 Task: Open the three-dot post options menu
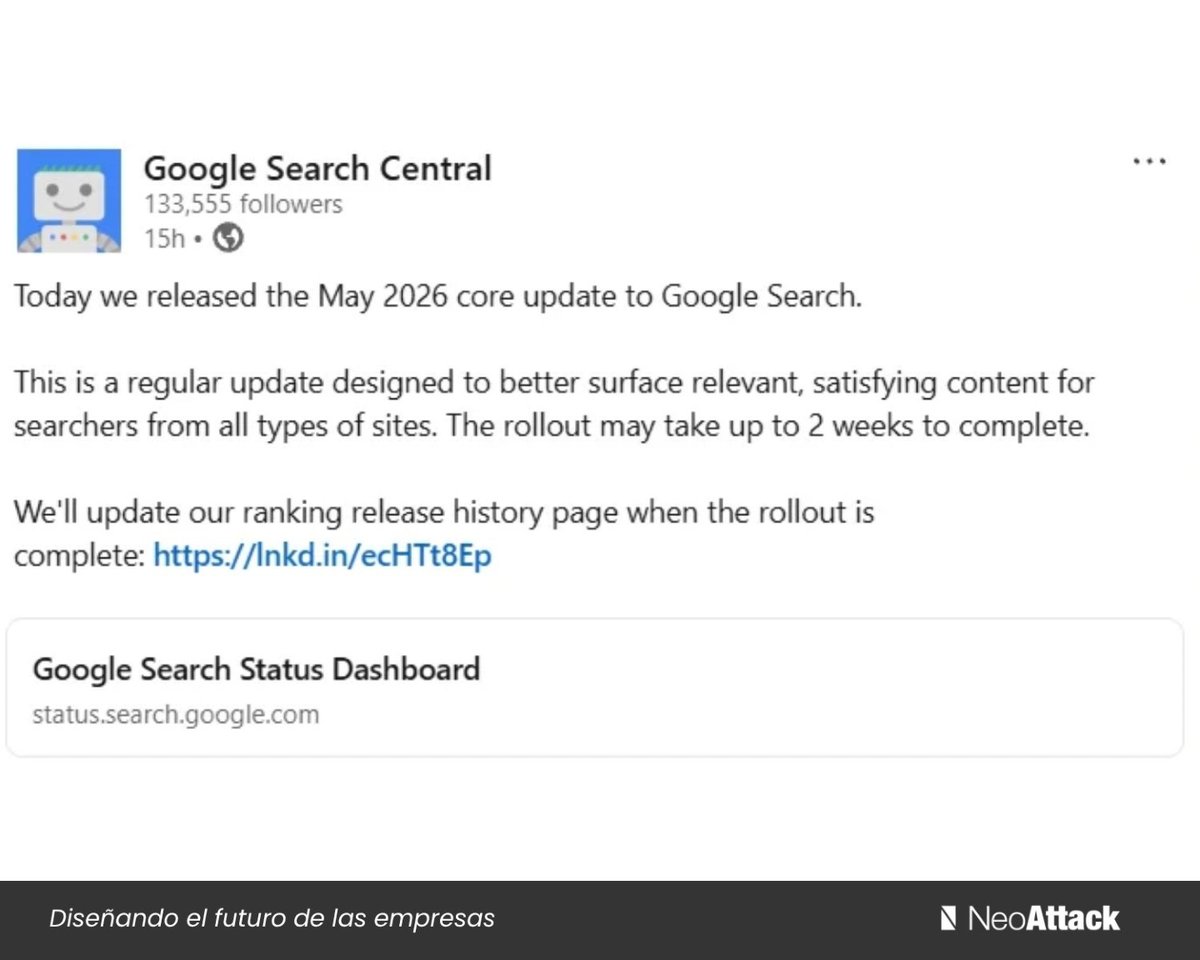1149,161
